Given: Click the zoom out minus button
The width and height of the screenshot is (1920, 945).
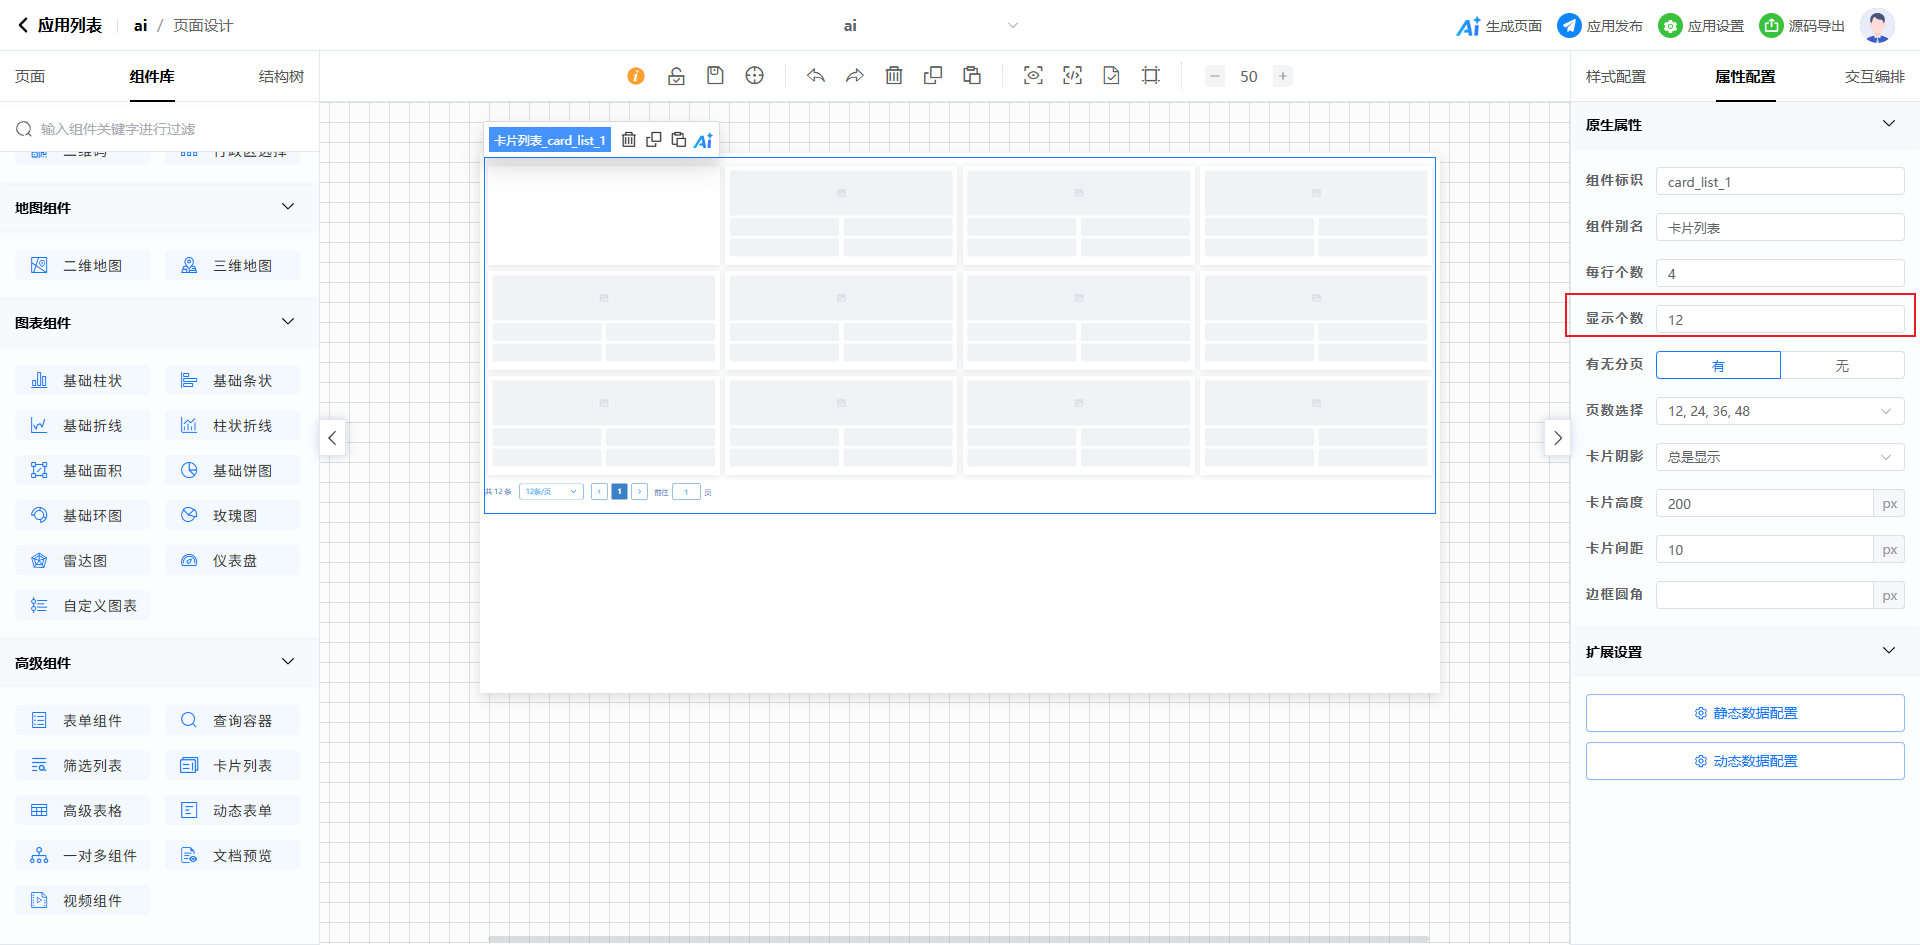Looking at the screenshot, I should (x=1214, y=76).
